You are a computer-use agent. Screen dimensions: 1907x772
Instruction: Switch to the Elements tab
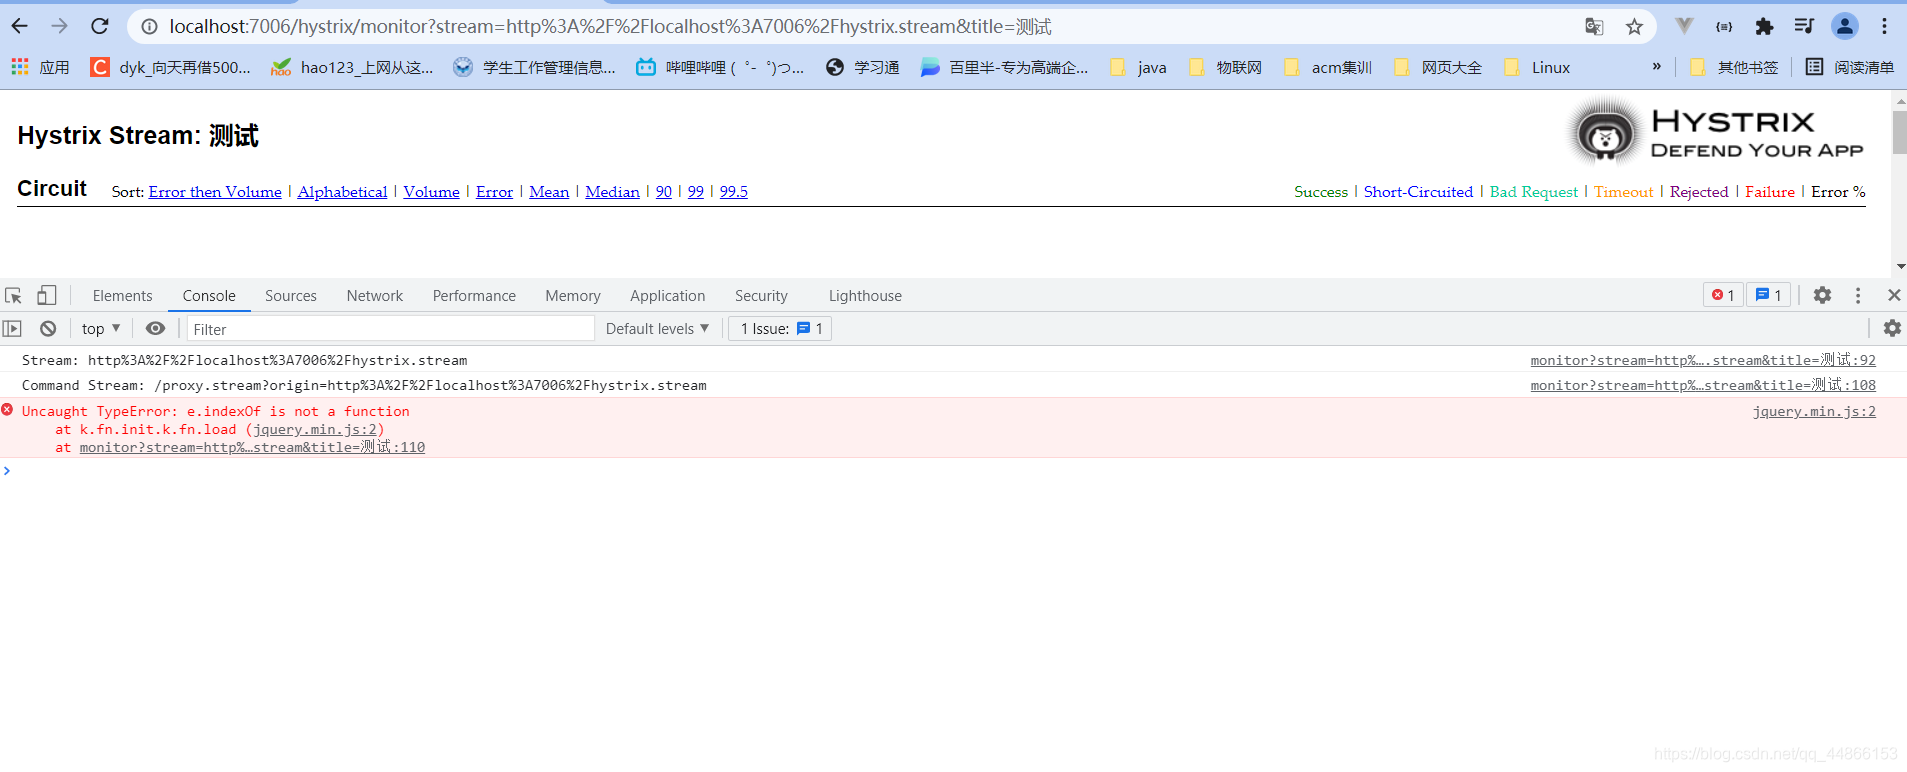coord(122,296)
